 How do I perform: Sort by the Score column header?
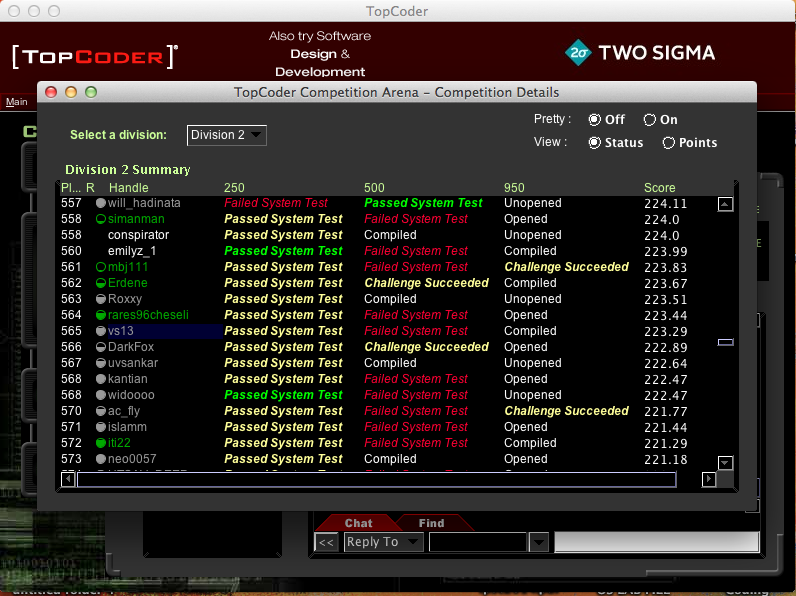click(659, 188)
